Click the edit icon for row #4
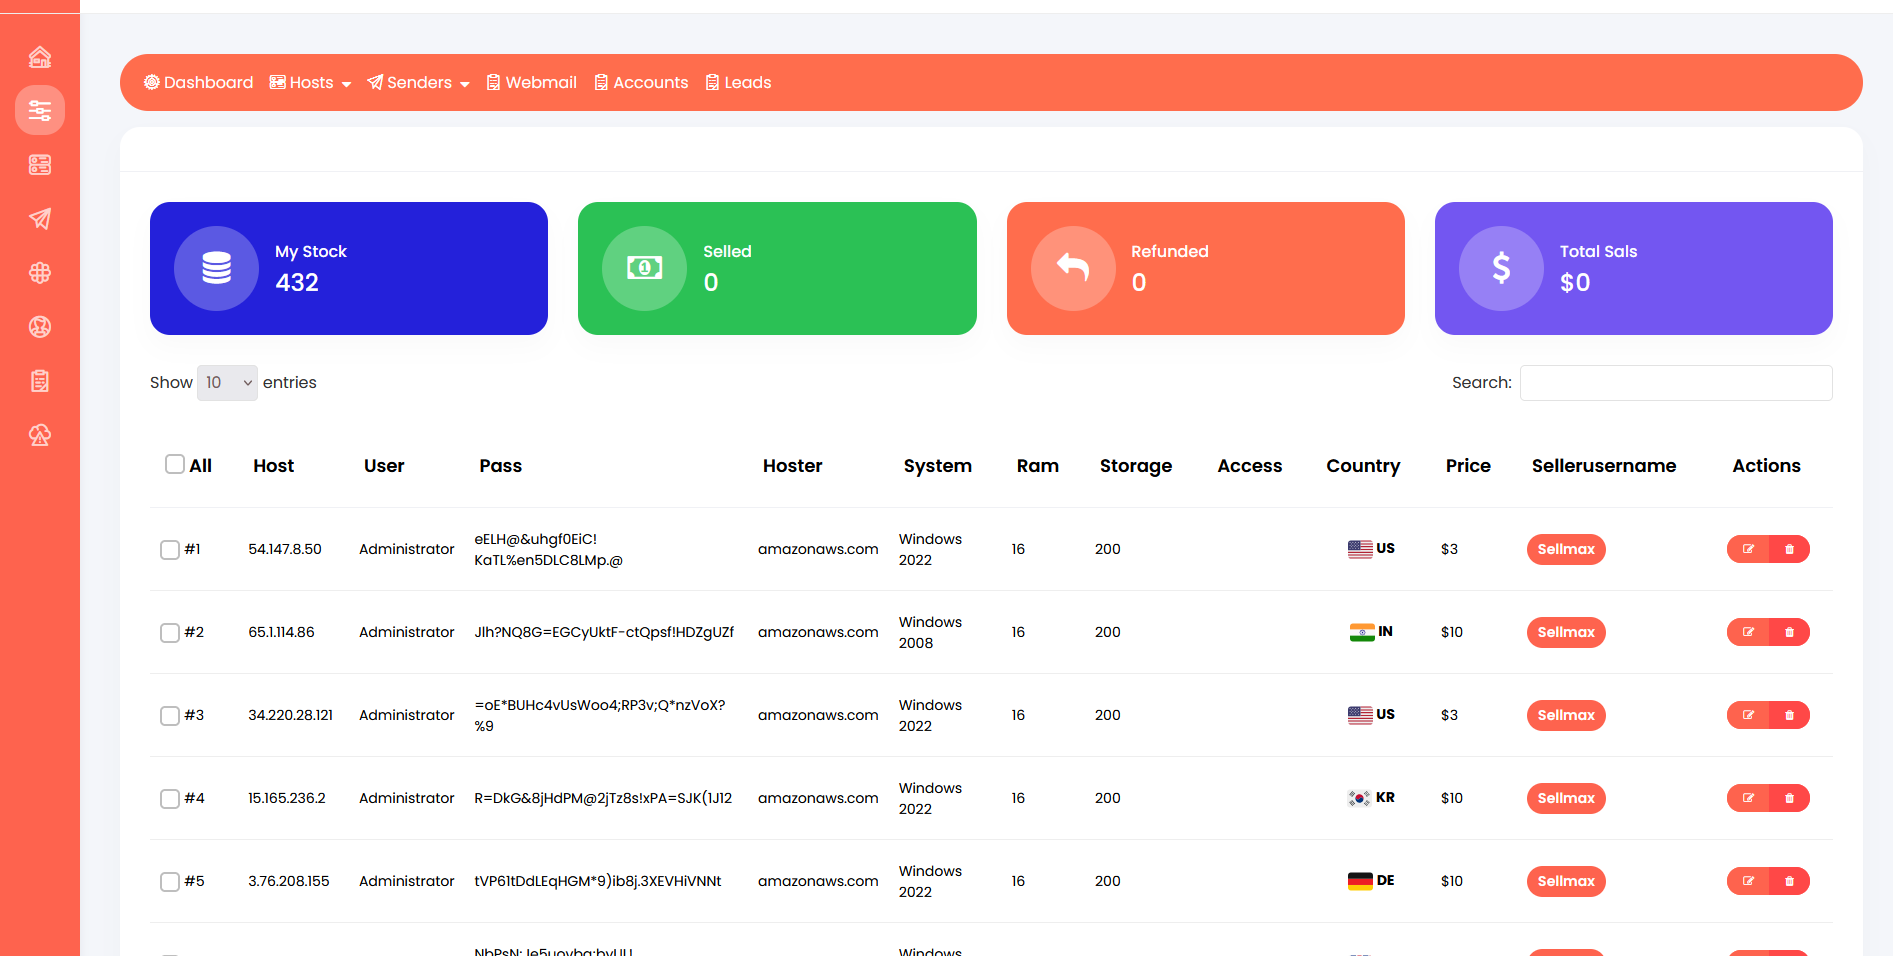 click(x=1748, y=798)
